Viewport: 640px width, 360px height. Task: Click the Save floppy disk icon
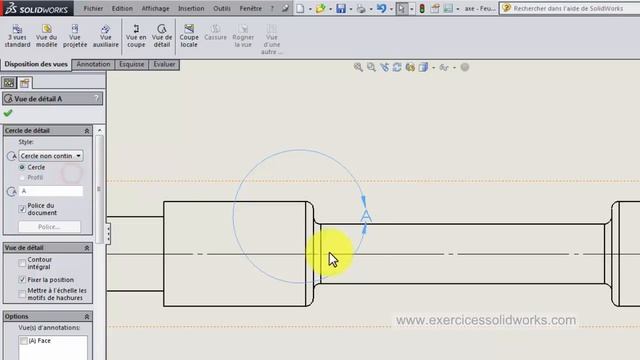341,8
